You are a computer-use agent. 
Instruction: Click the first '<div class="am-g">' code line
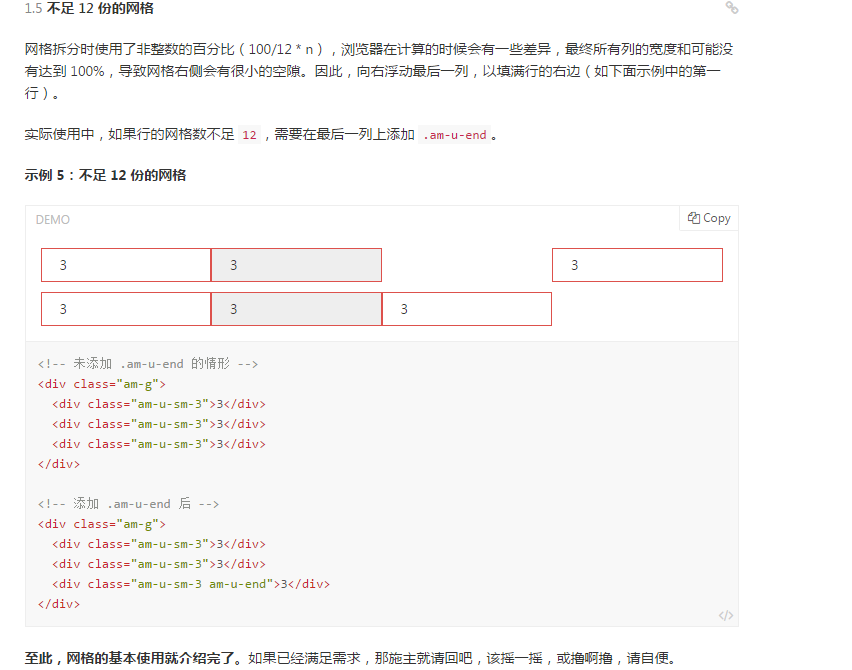102,384
